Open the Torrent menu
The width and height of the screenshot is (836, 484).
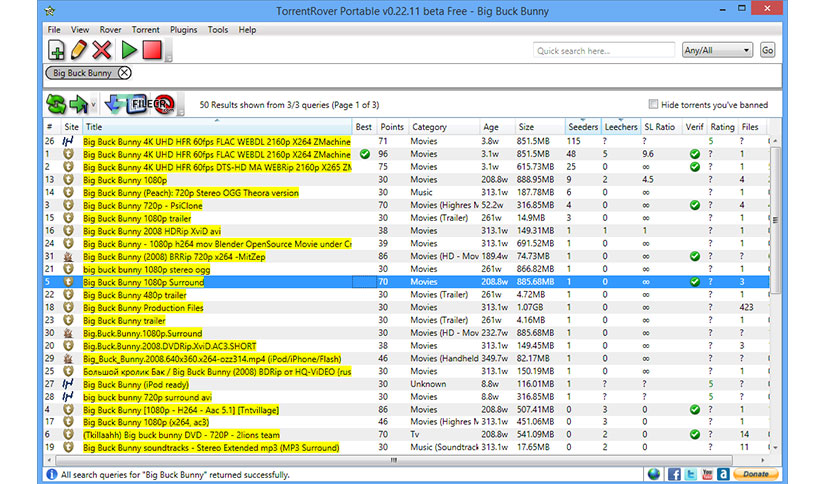pyautogui.click(x=146, y=30)
